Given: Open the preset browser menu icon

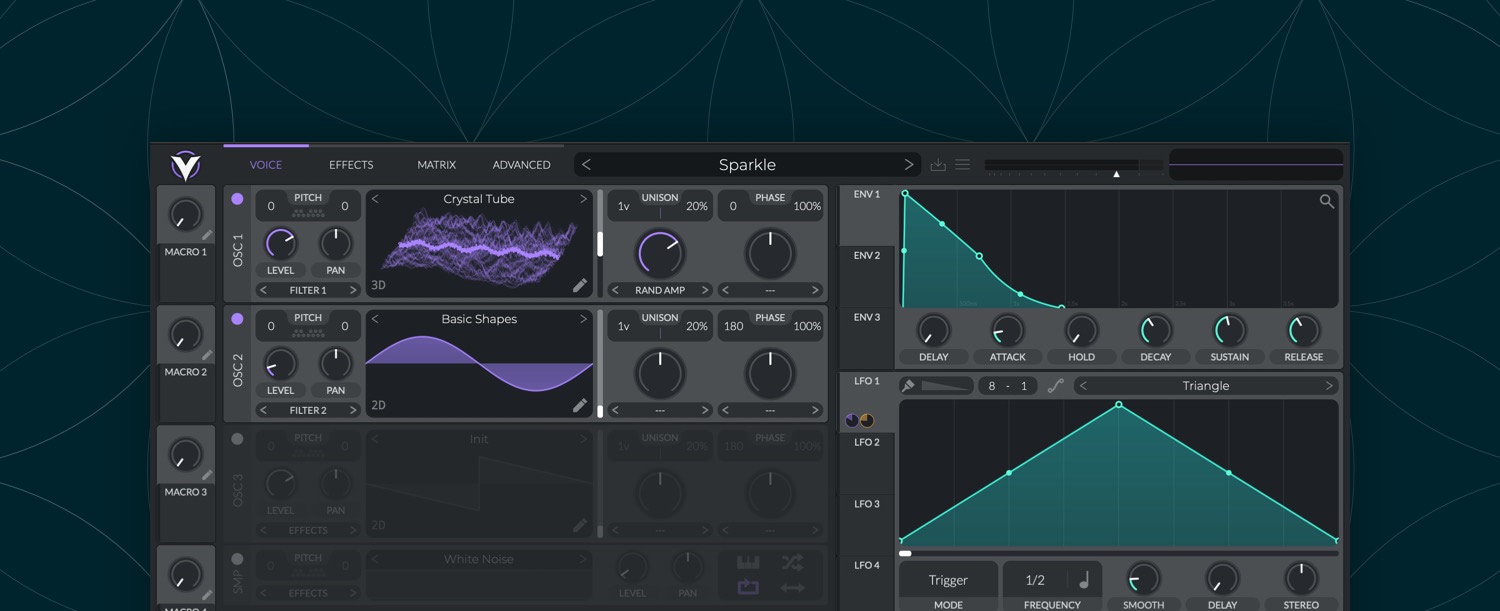Looking at the screenshot, I should point(962,164).
